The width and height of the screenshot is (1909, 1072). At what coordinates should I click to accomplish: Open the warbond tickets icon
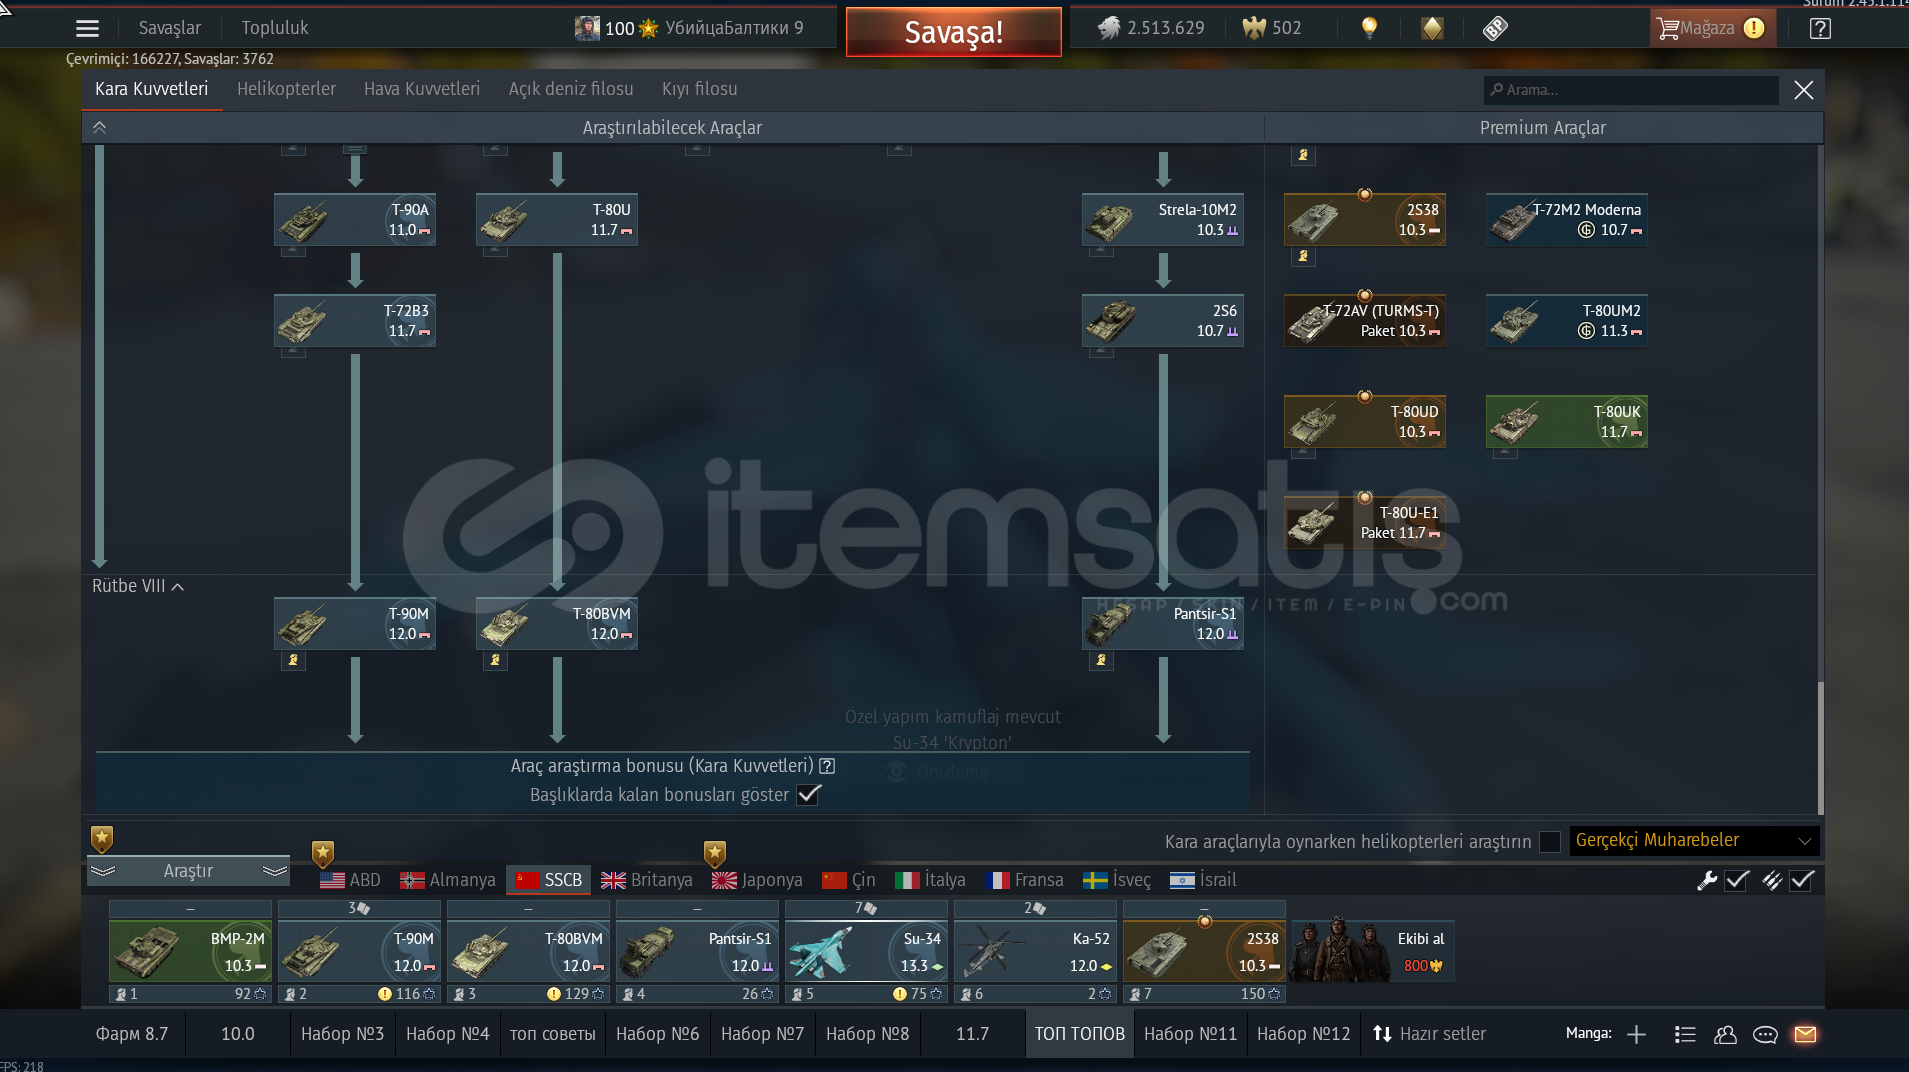coord(1495,28)
